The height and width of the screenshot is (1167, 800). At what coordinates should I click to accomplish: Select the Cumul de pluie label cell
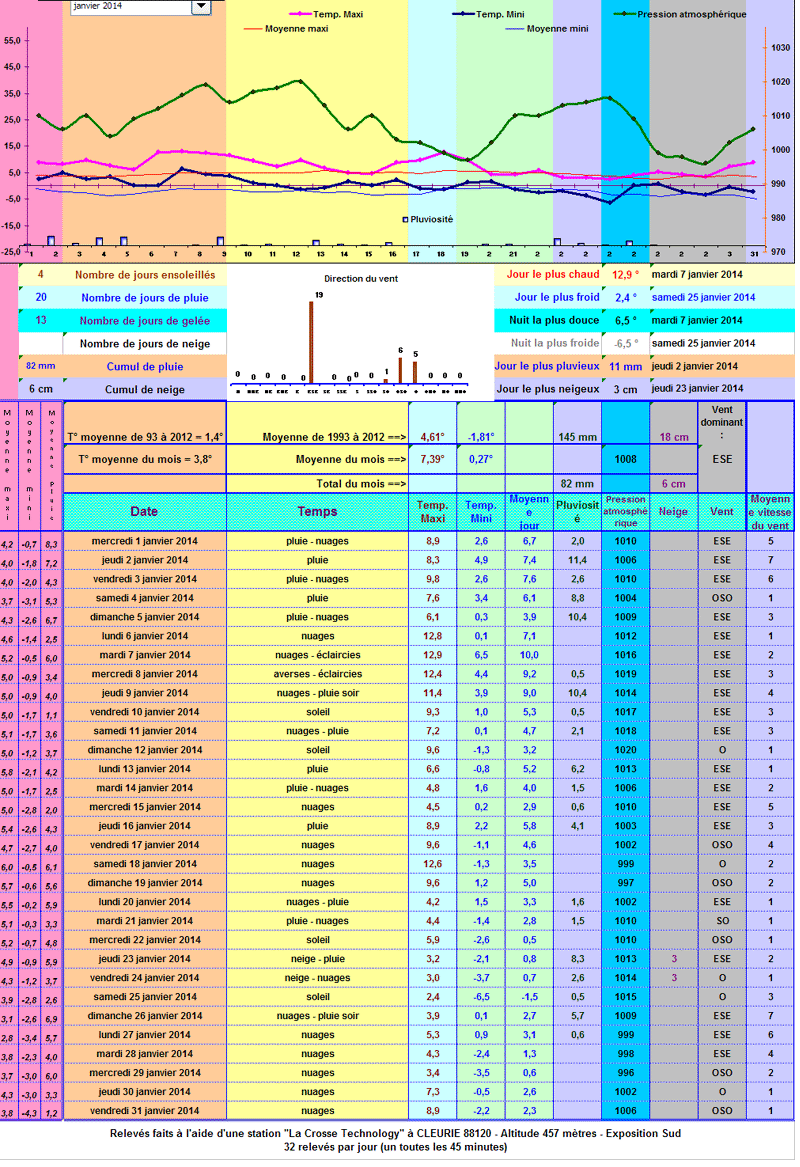[145, 367]
